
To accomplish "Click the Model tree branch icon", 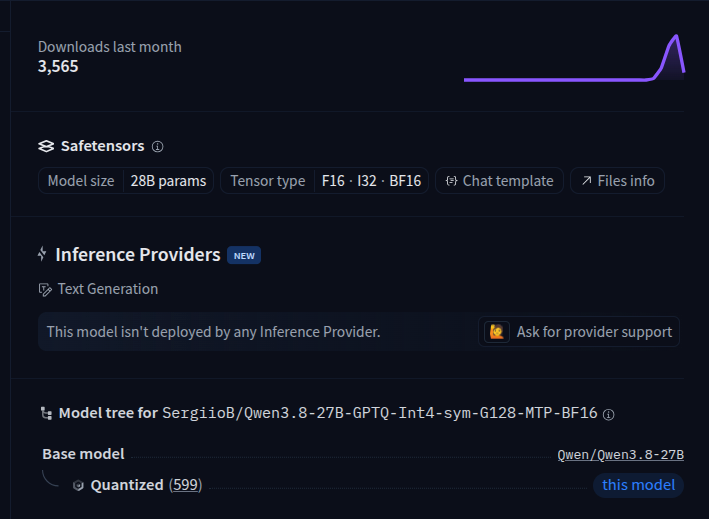I will point(46,413).
